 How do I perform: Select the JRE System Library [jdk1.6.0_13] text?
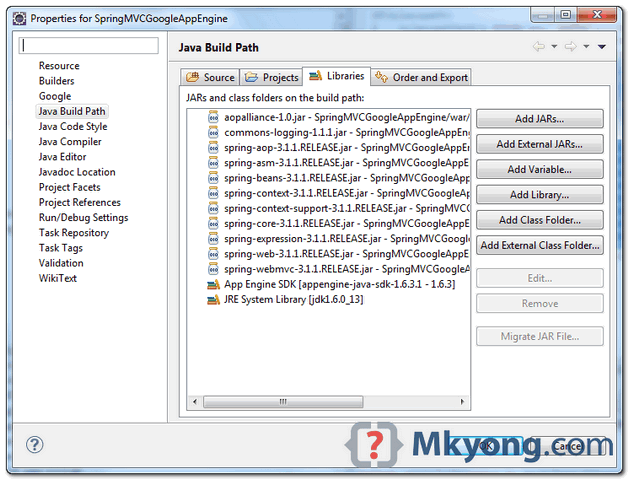point(294,300)
